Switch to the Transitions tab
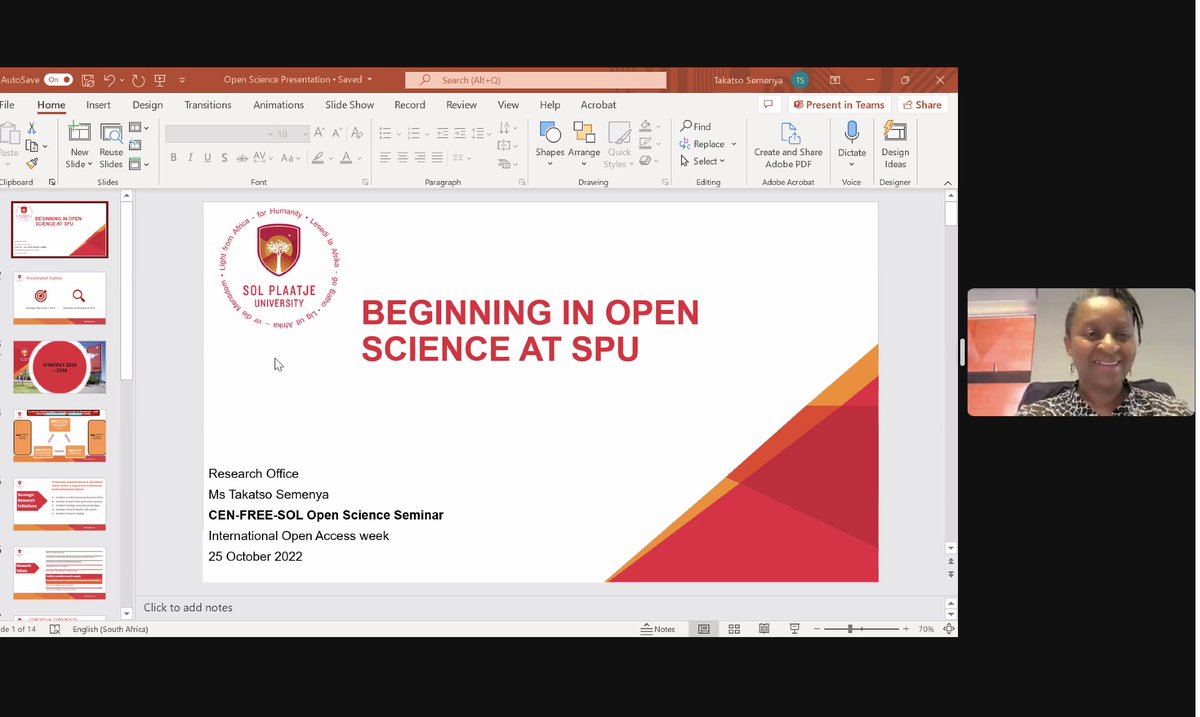This screenshot has height=717, width=1200. point(208,105)
